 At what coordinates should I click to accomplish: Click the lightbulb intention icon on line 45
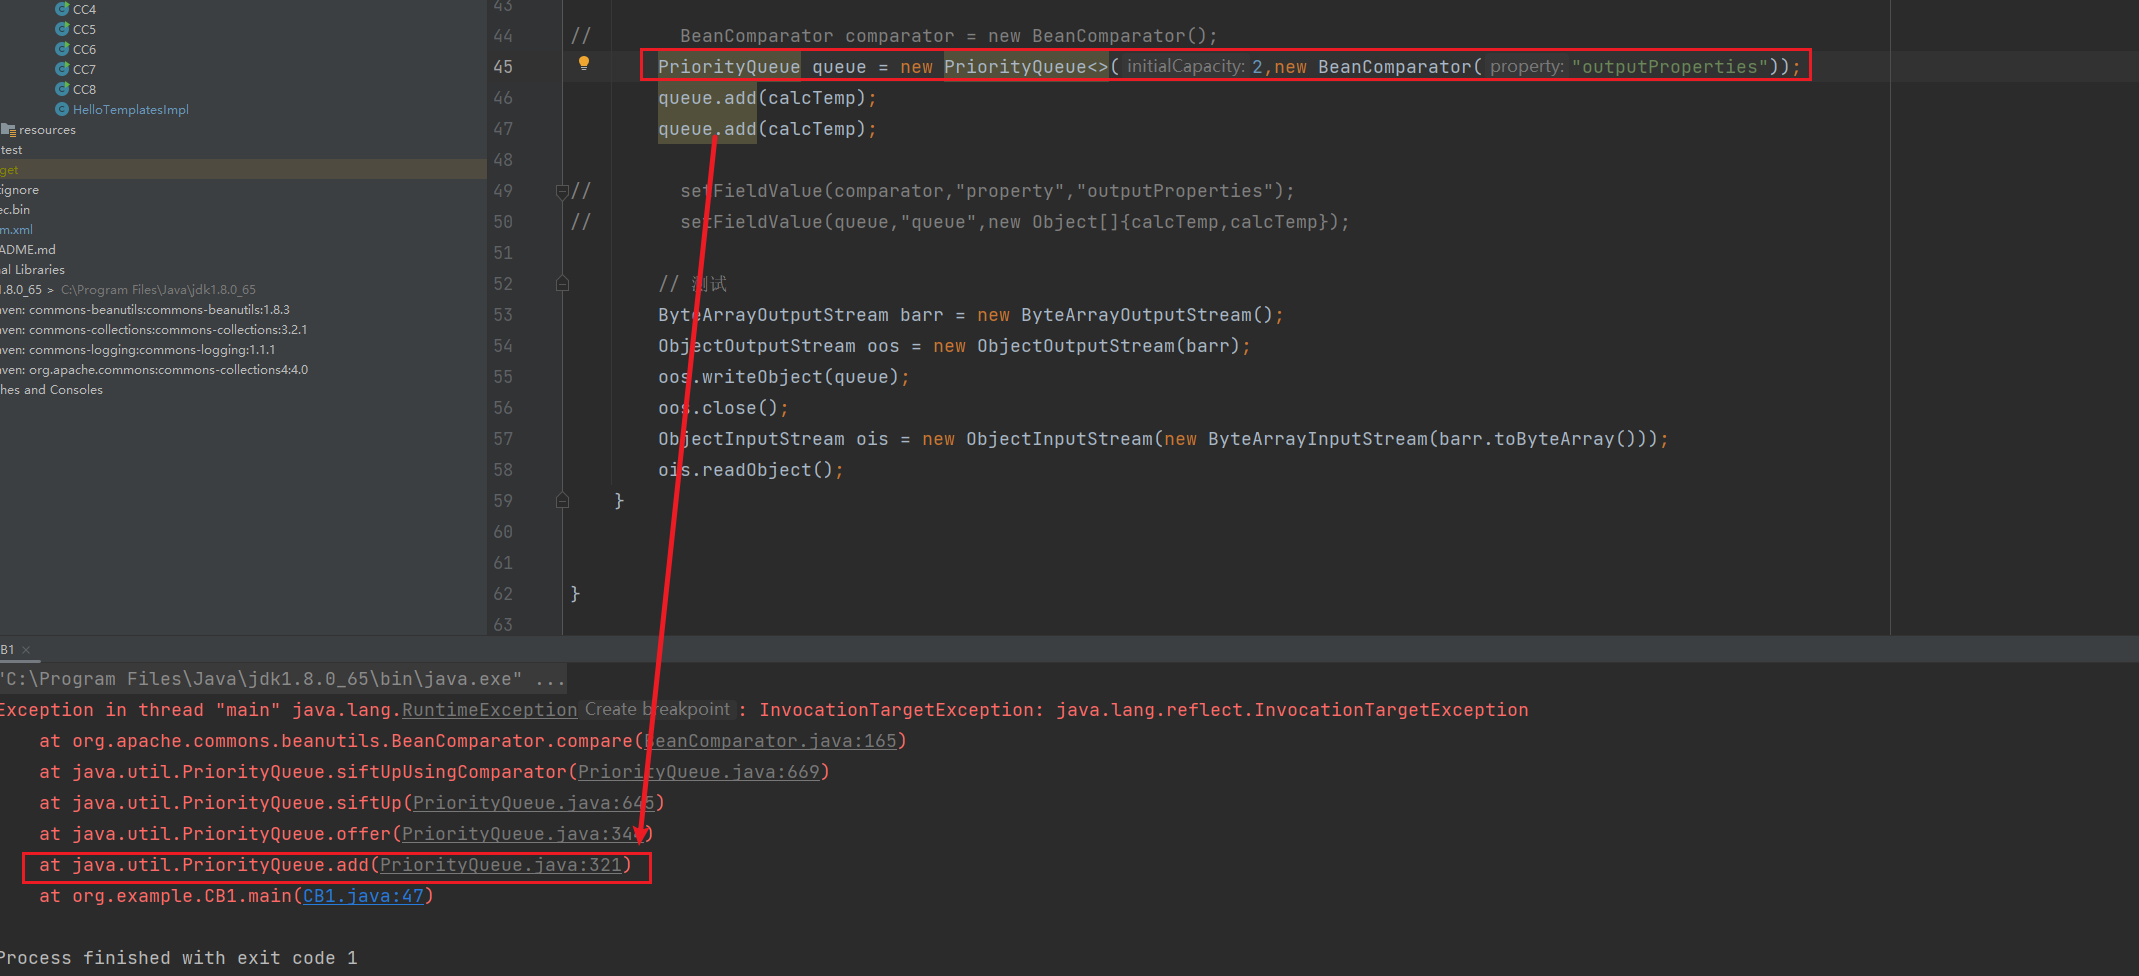tap(584, 64)
